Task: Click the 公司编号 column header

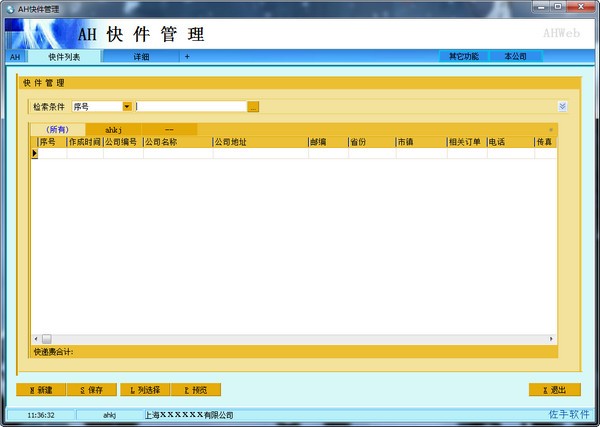Action: click(123, 142)
